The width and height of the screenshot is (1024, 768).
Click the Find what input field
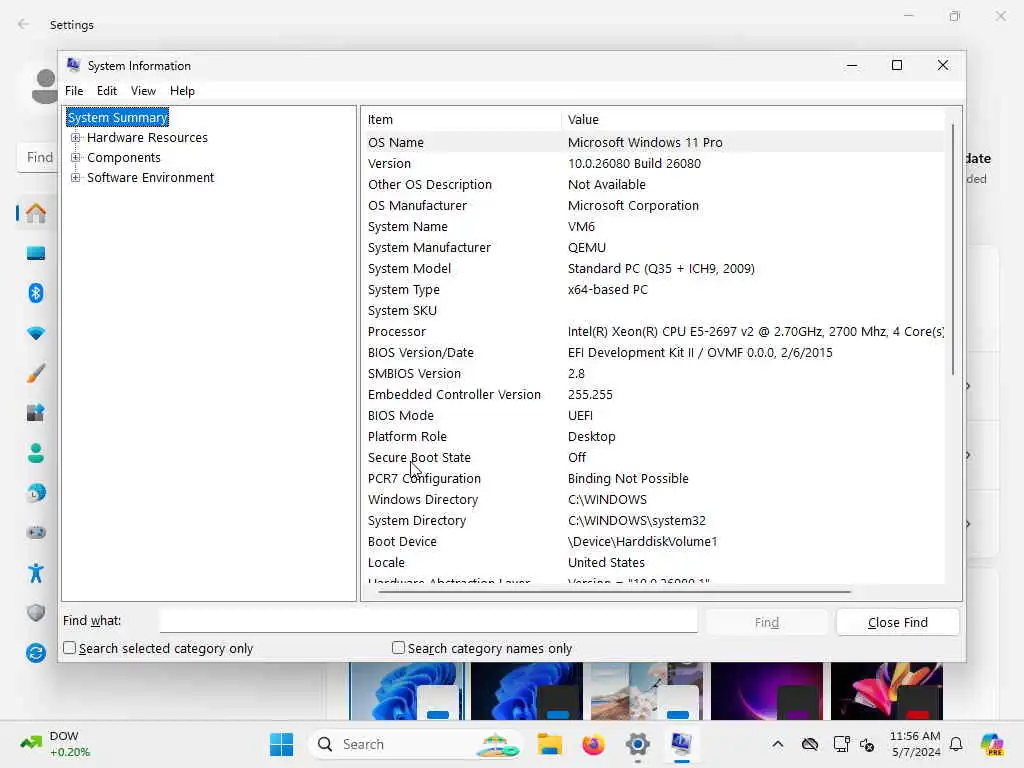pos(428,620)
